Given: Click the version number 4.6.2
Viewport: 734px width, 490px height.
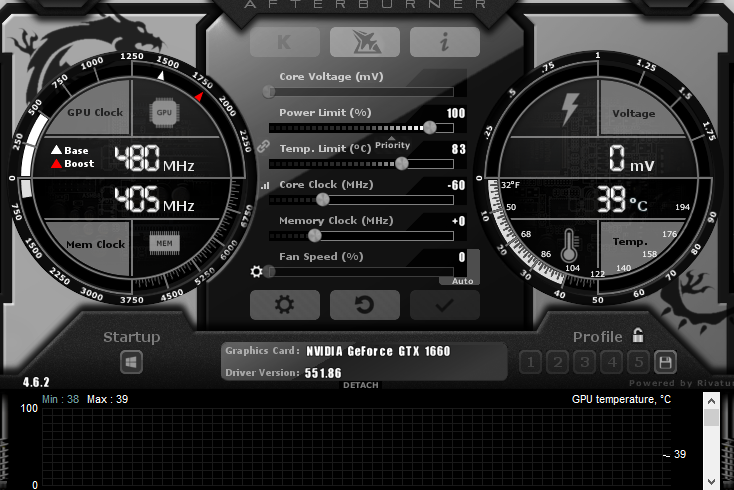Looking at the screenshot, I should pyautogui.click(x=36, y=382).
